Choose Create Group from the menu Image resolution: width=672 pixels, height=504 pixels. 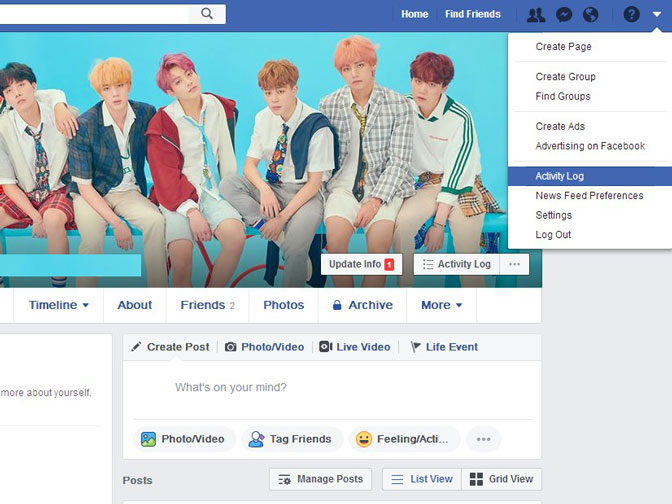pos(565,77)
